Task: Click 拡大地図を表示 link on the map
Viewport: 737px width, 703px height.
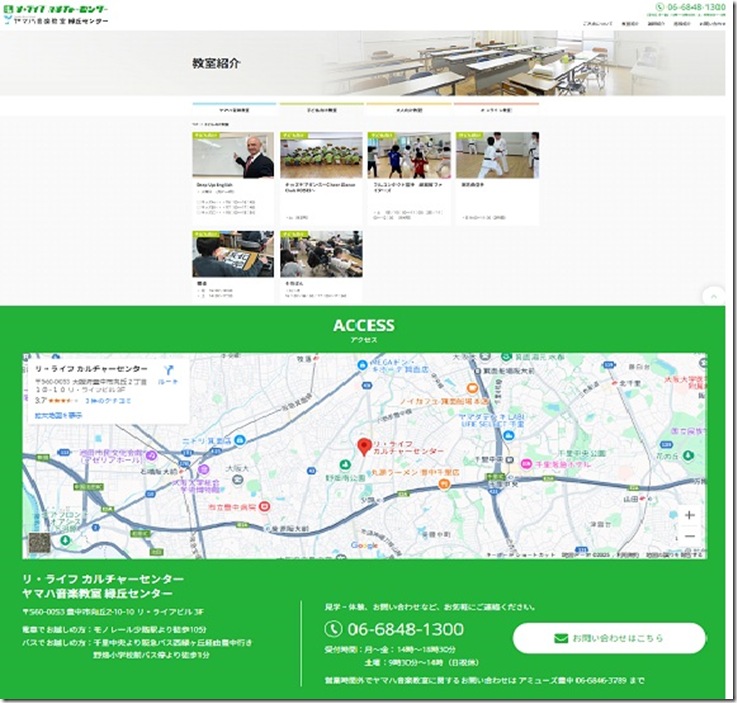Action: click(60, 414)
